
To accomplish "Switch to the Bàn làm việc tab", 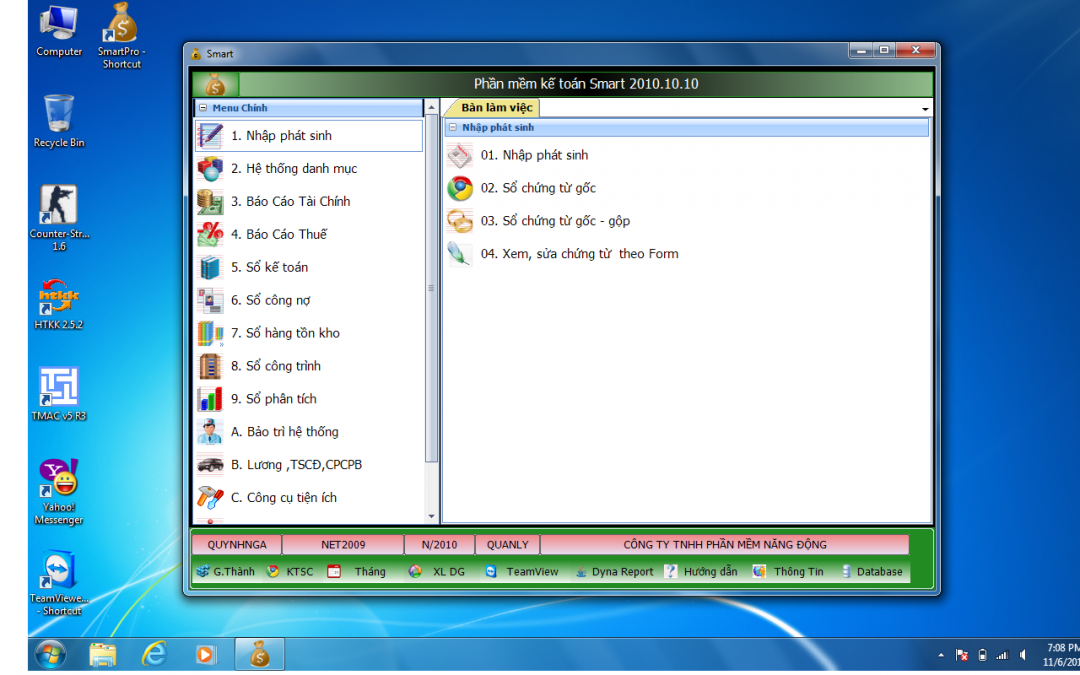I will [x=496, y=107].
